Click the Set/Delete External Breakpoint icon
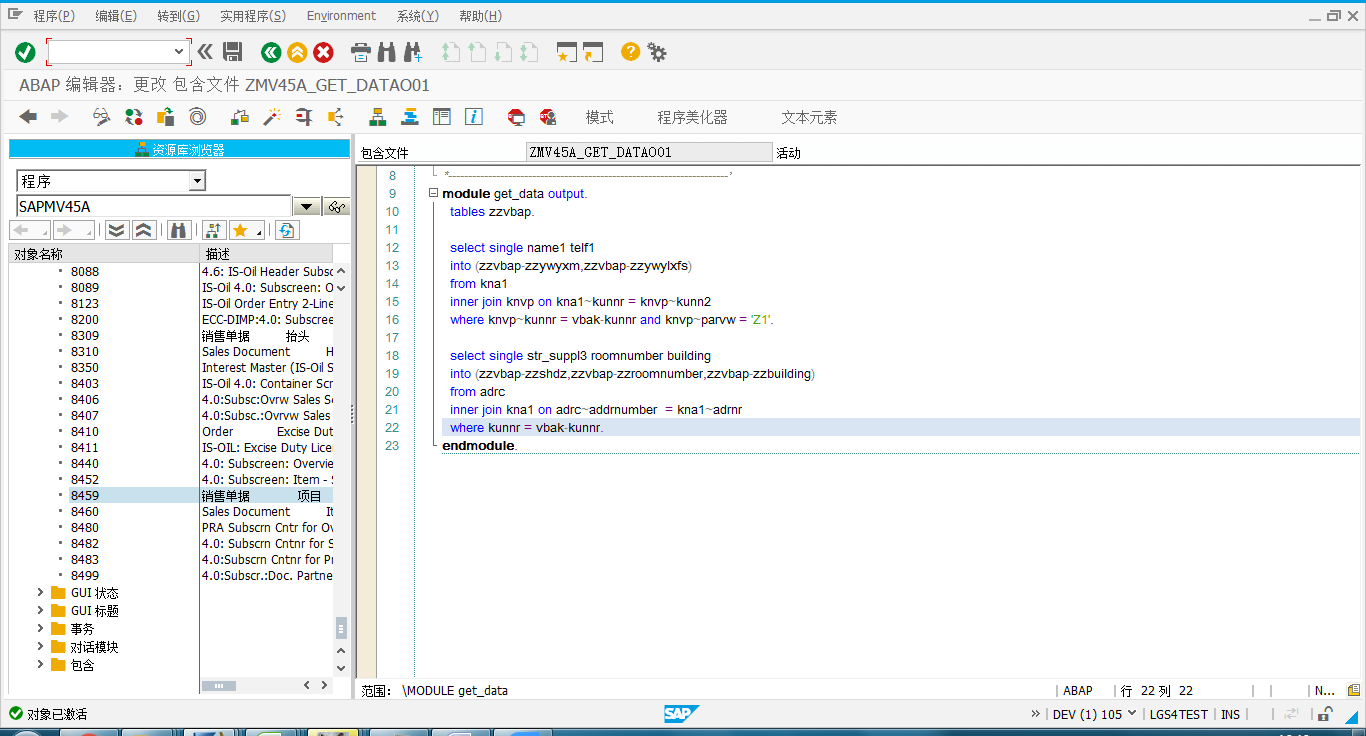Image resolution: width=1366 pixels, height=736 pixels. pyautogui.click(x=548, y=117)
